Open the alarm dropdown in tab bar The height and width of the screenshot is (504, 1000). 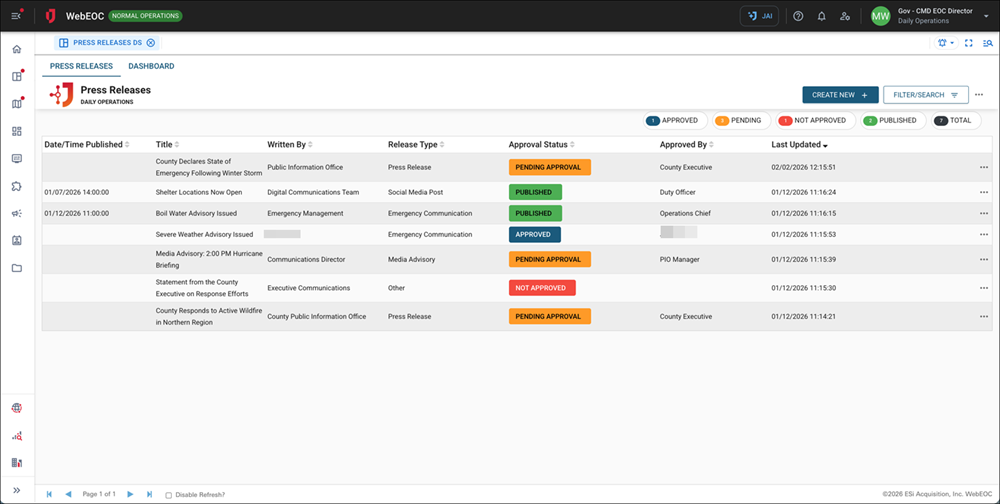[945, 43]
